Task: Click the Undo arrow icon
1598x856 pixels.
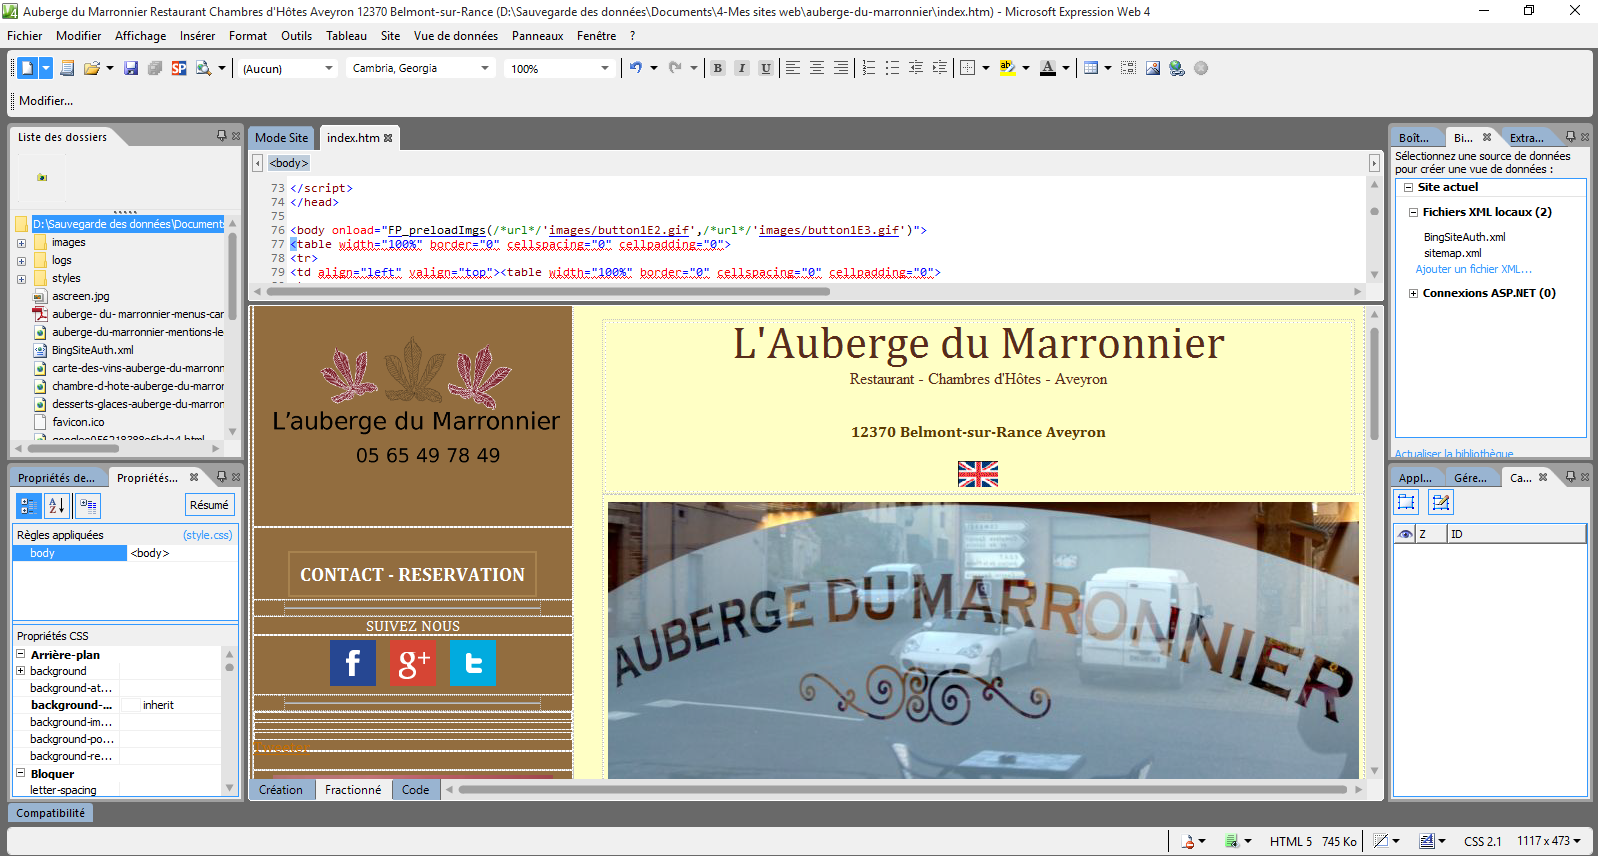Action: point(636,68)
